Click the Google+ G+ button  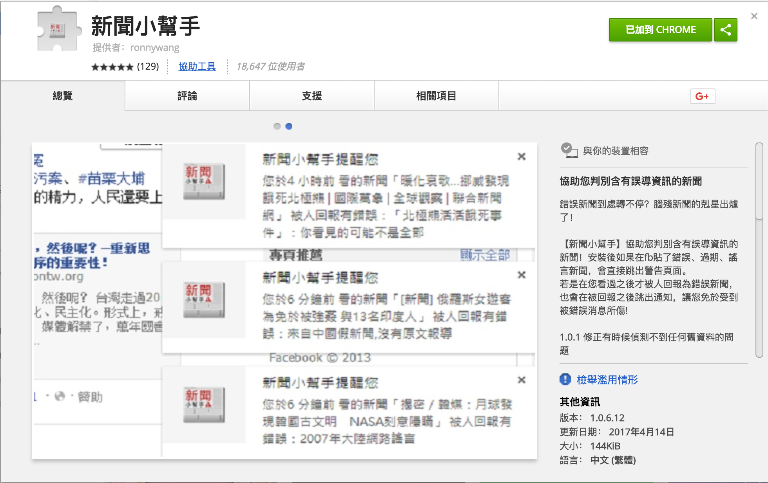tap(701, 96)
